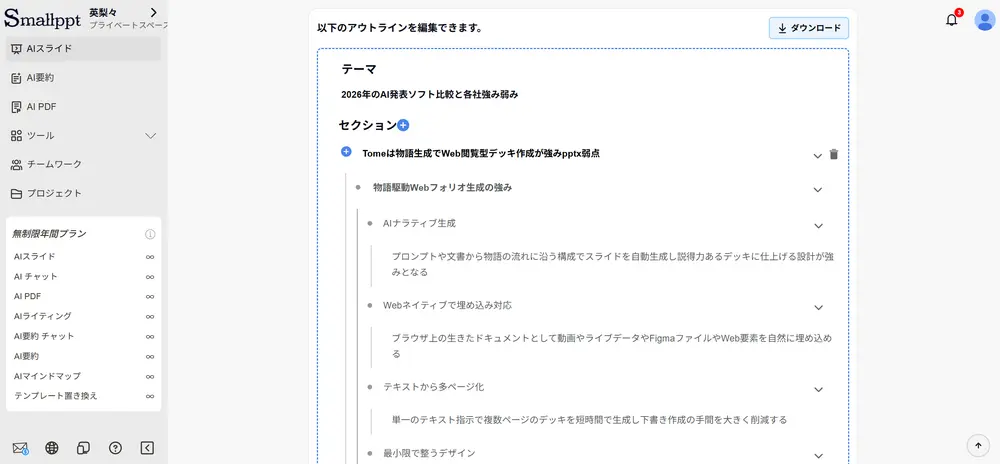Click the ツール grid icon
This screenshot has height=464, width=1000.
pos(17,136)
